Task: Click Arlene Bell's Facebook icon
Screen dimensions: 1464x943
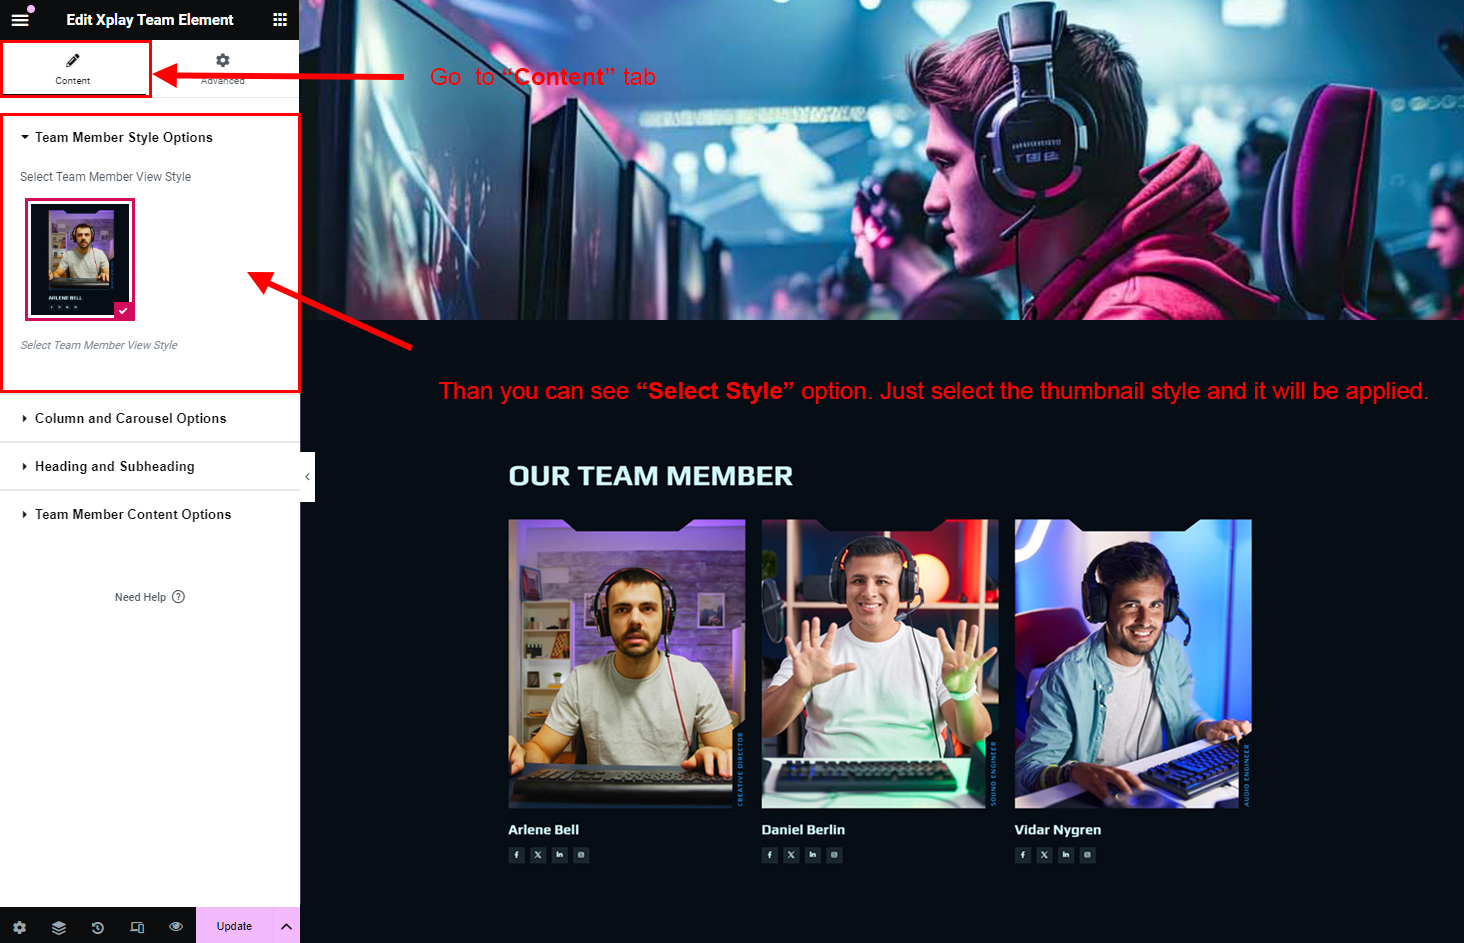Action: (x=516, y=855)
